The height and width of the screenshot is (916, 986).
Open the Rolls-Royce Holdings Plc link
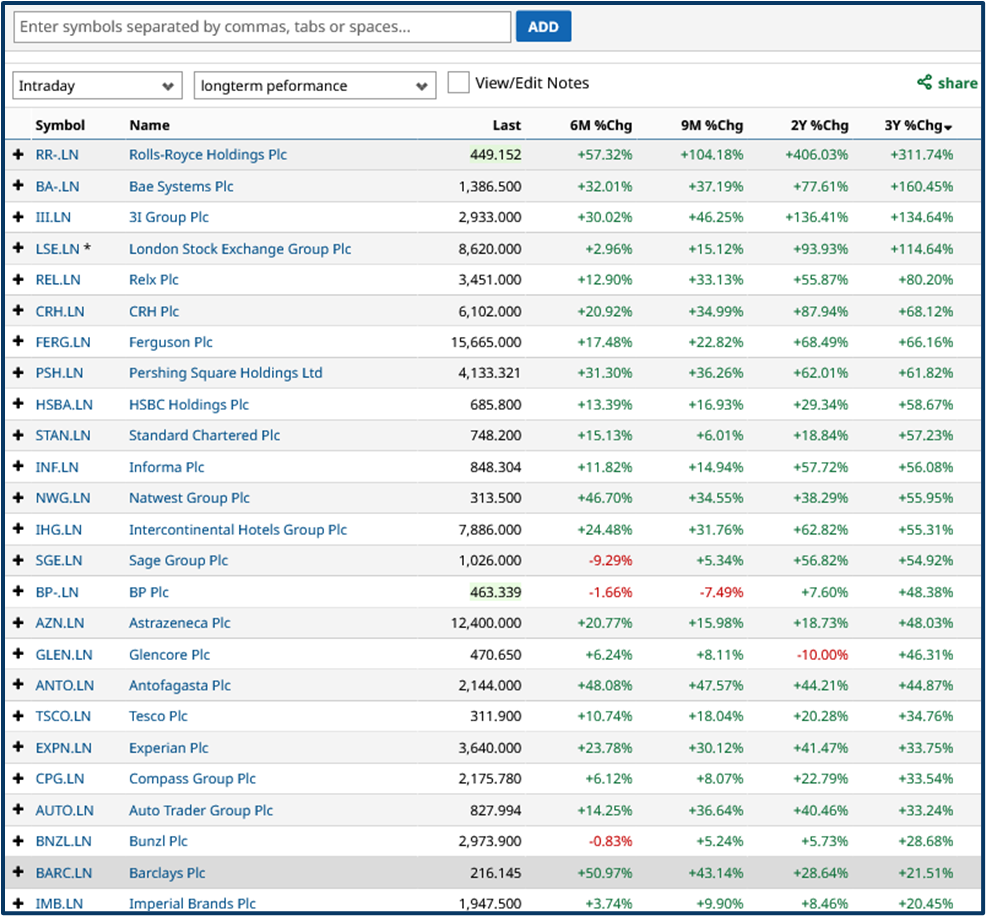point(207,155)
